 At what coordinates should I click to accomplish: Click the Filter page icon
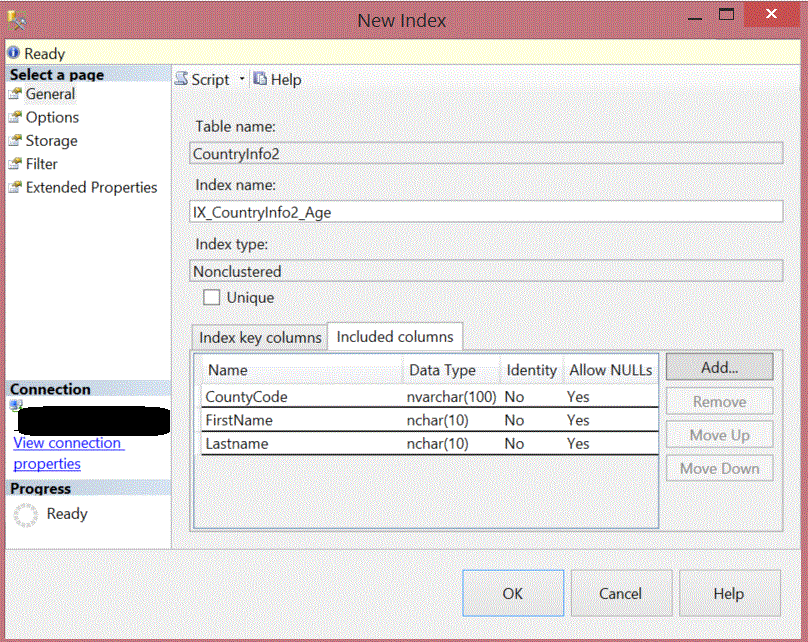tap(15, 164)
